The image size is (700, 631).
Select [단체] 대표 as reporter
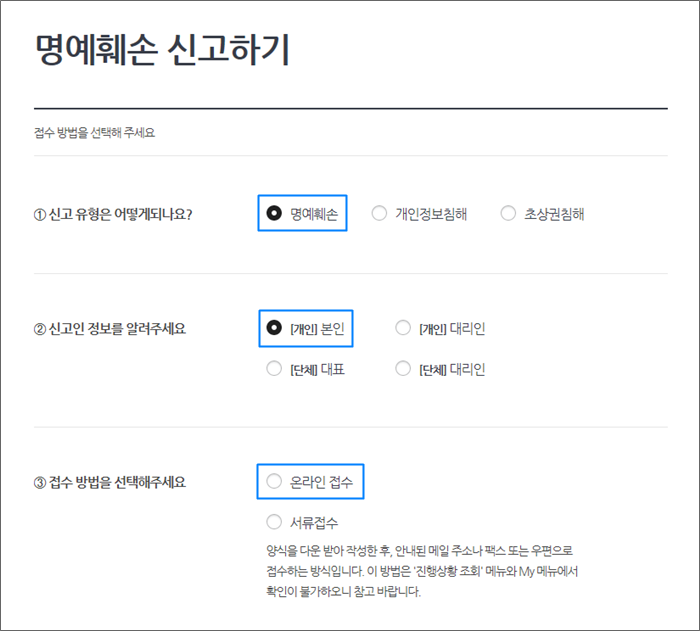(274, 368)
